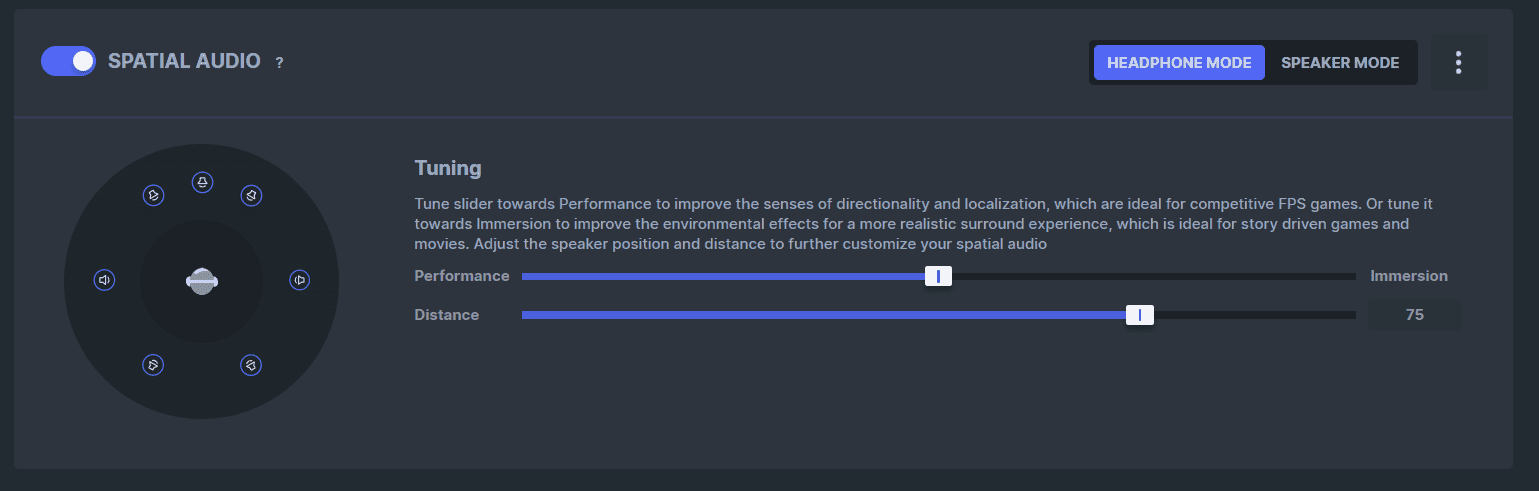Open the three-dot more options menu
Screen dimensions: 1539x491
tap(1458, 62)
